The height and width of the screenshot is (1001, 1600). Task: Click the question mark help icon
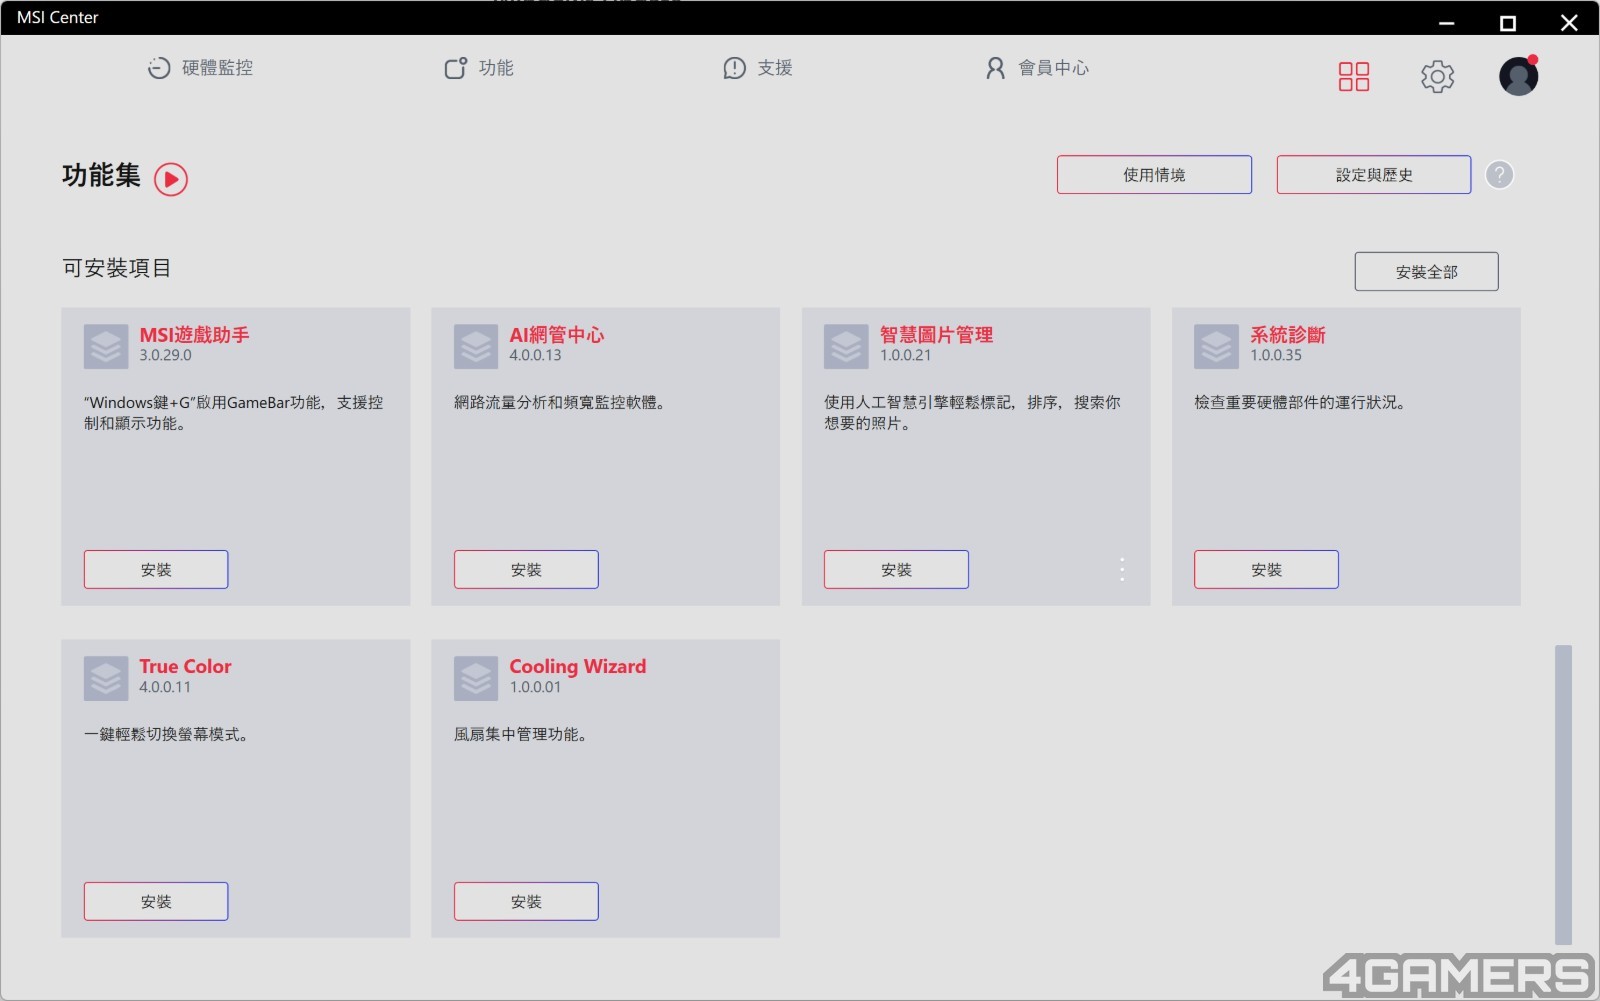[1499, 175]
